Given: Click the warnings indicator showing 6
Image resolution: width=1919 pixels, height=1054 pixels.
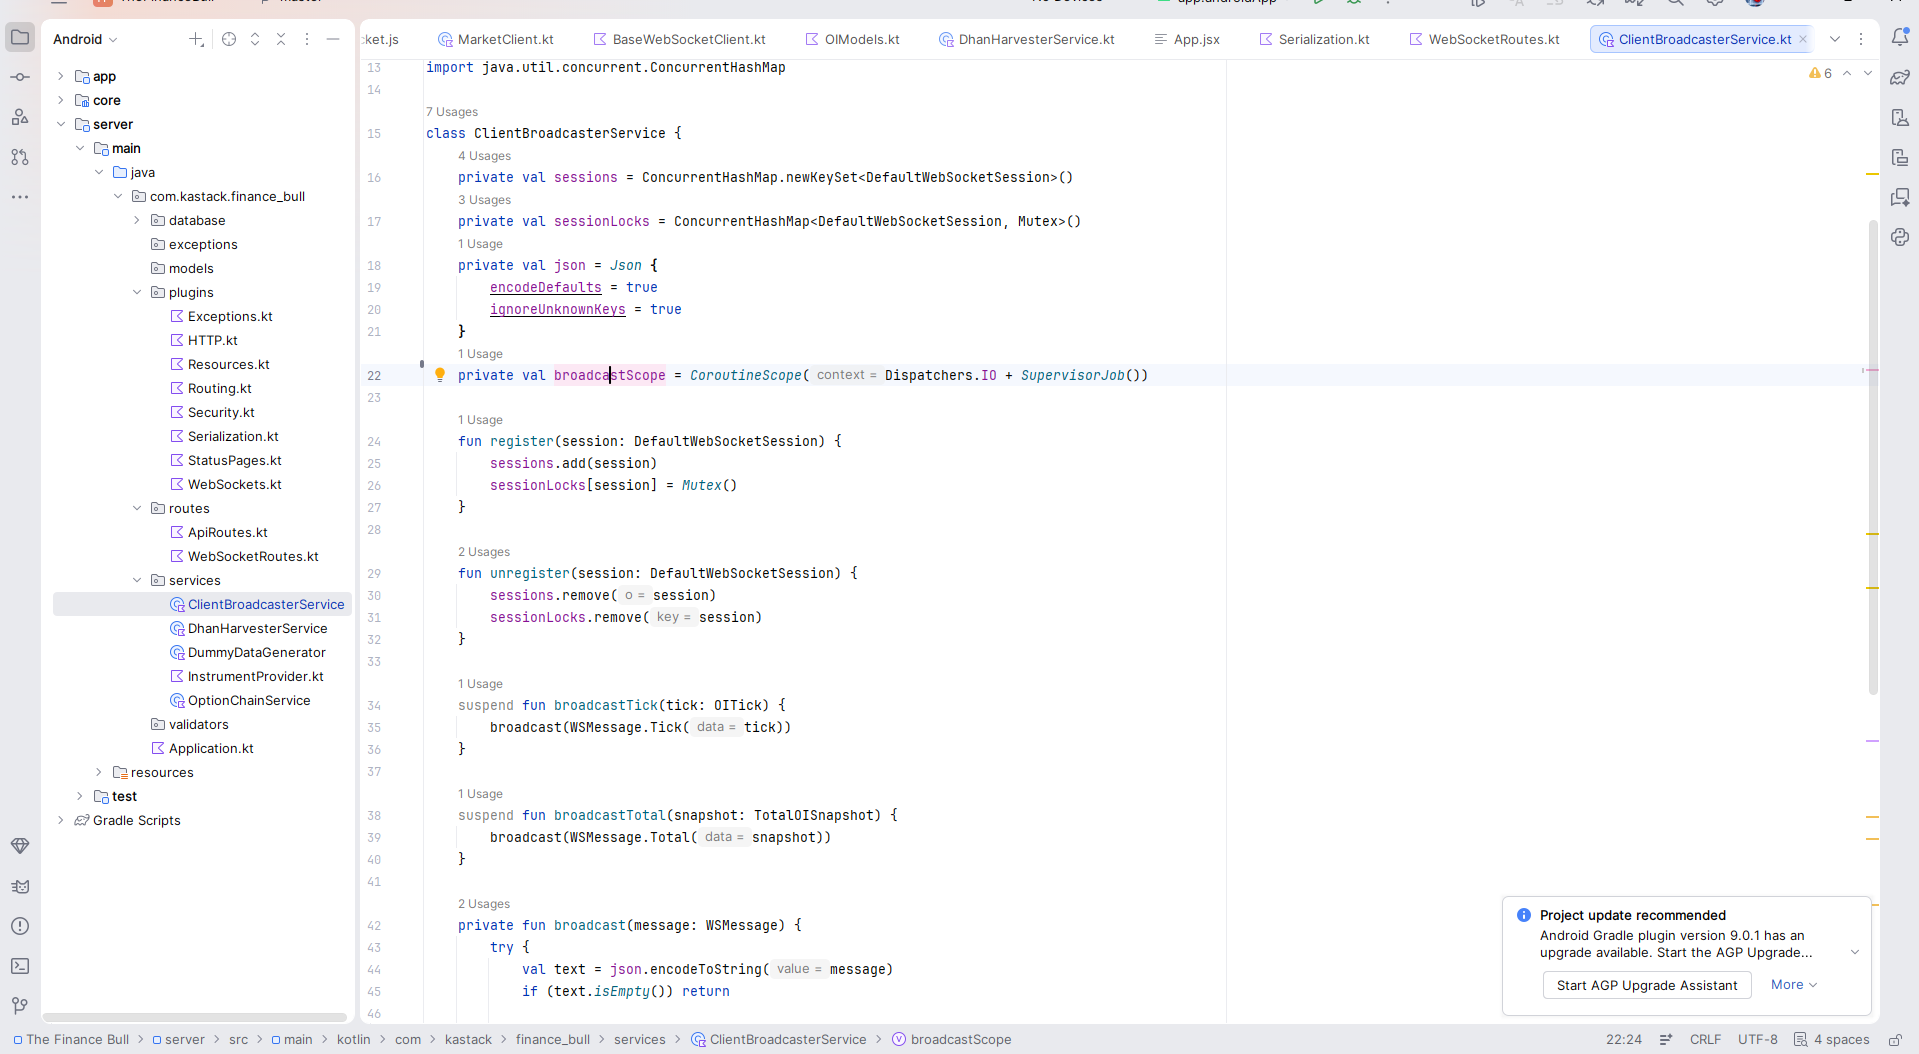Looking at the screenshot, I should (1820, 73).
